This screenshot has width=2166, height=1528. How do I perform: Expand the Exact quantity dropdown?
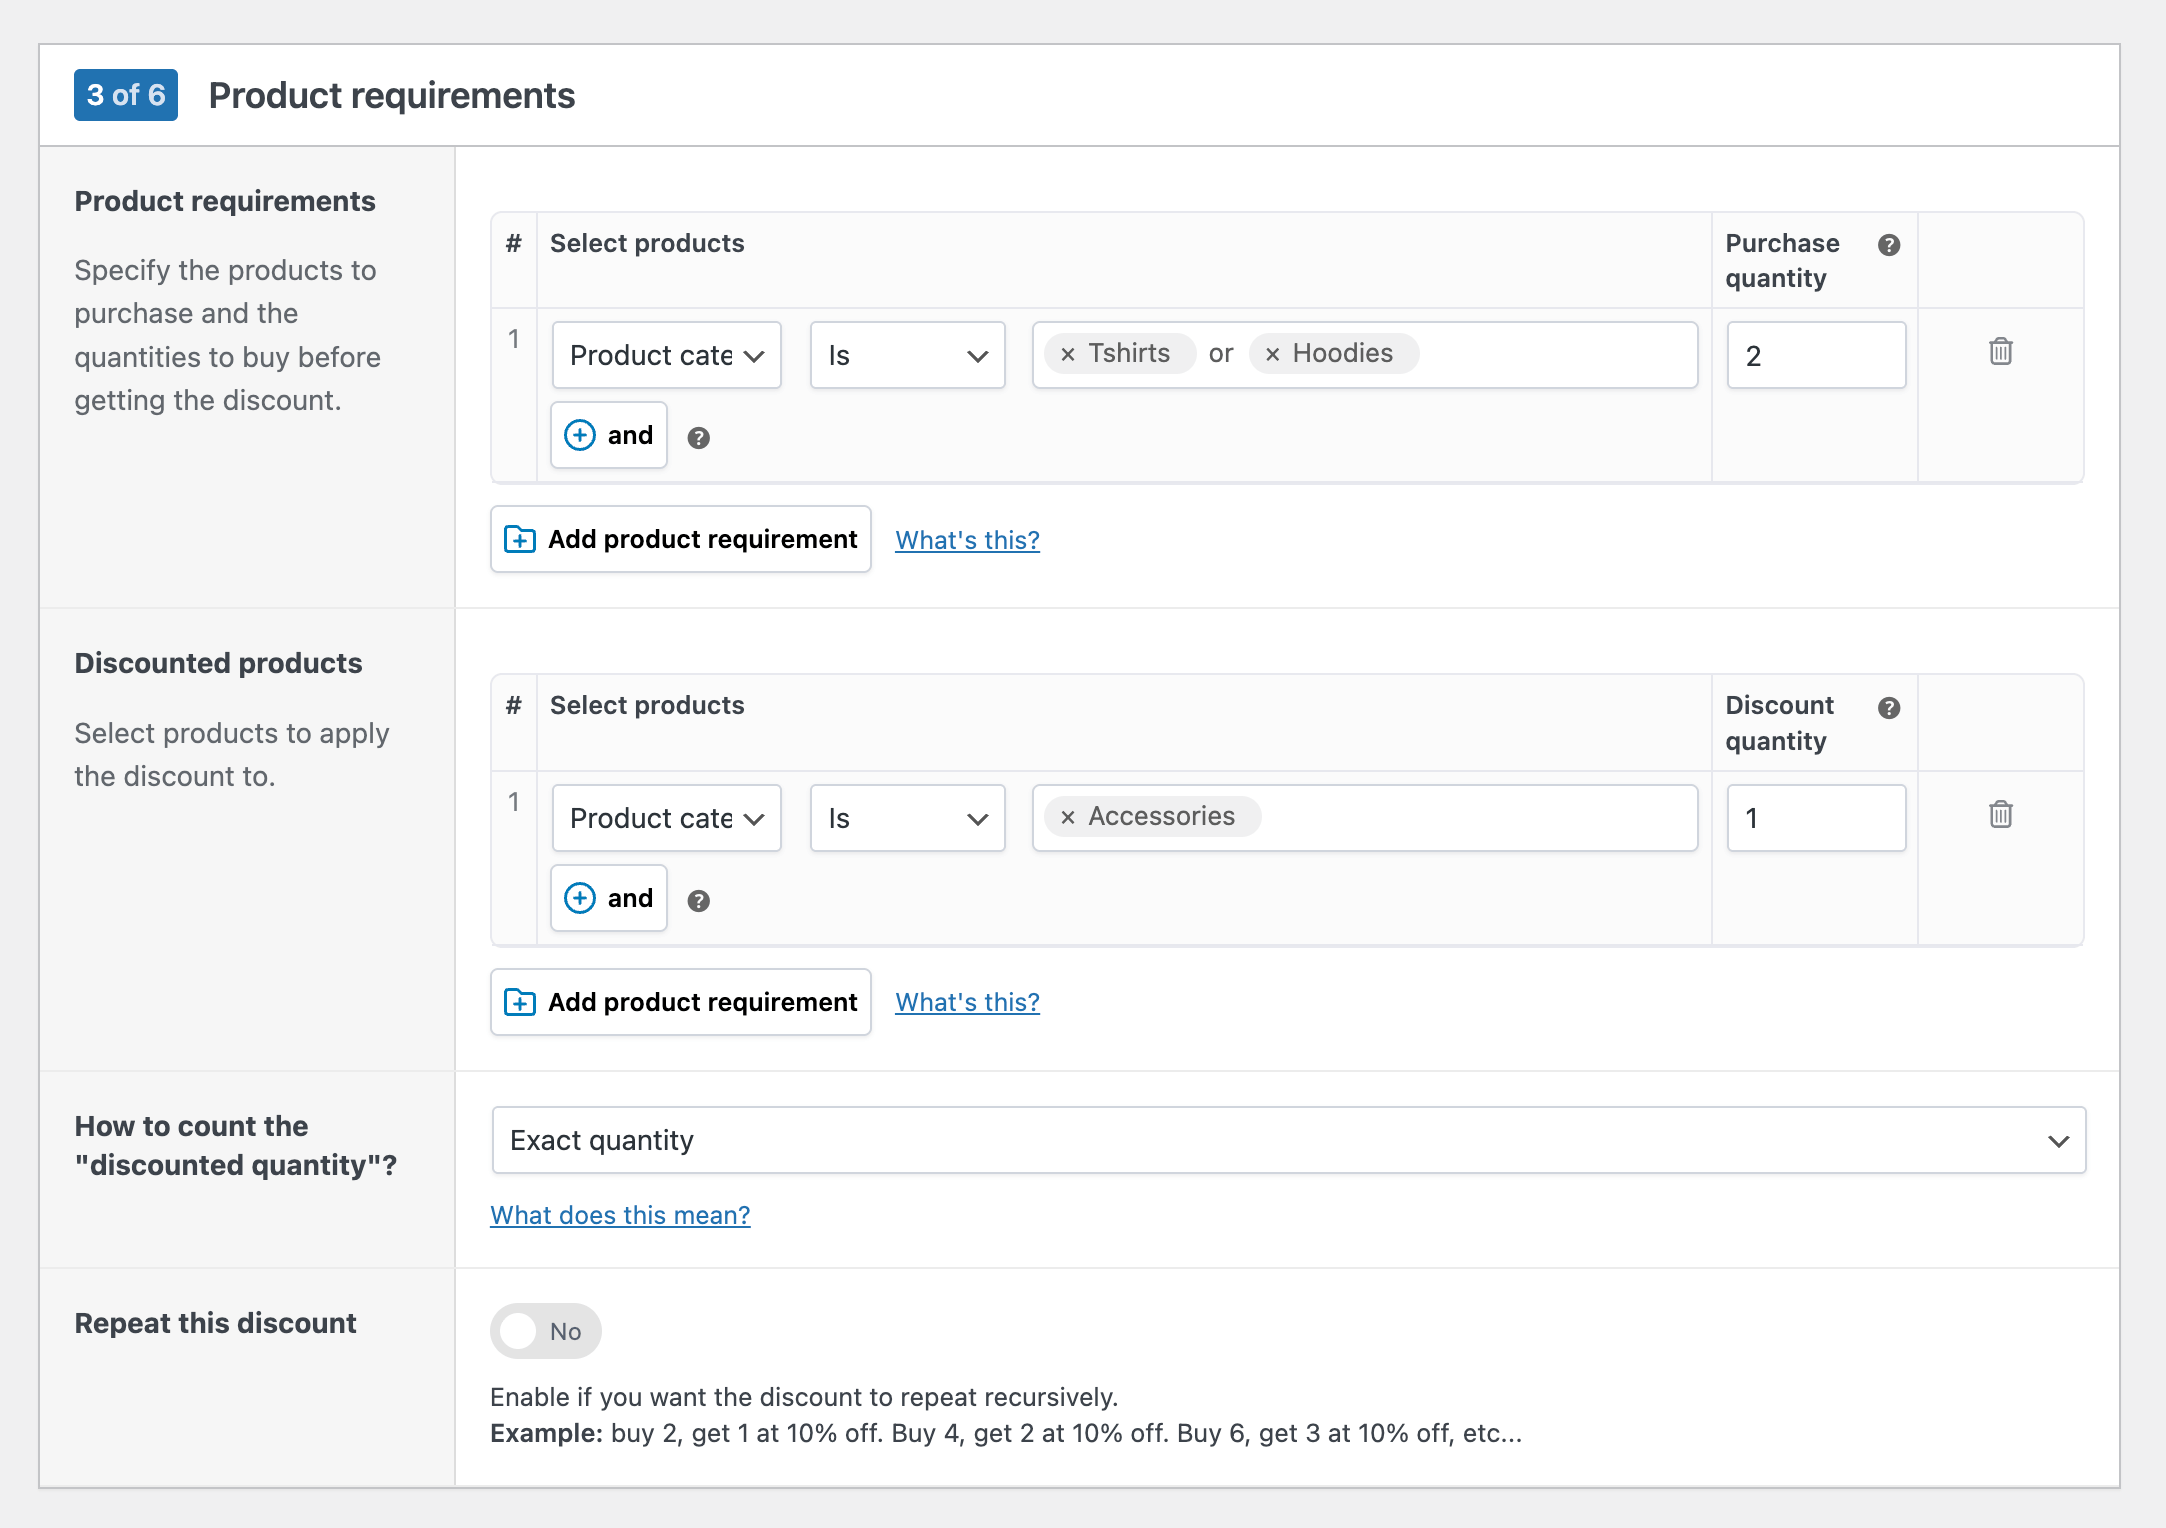click(x=1288, y=1140)
